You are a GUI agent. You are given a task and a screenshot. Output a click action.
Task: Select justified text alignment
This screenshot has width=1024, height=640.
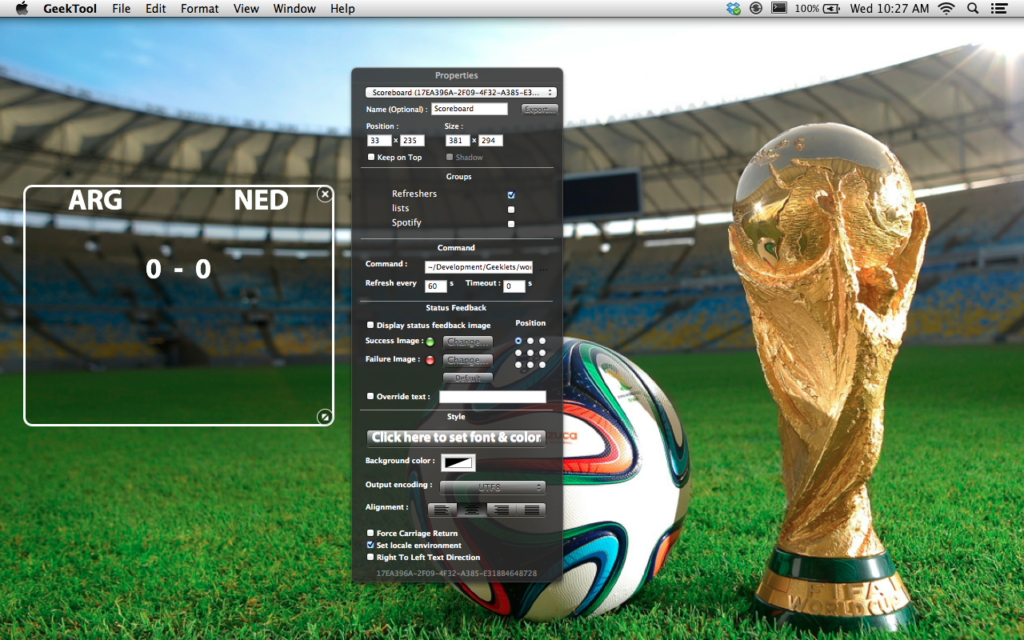[532, 509]
